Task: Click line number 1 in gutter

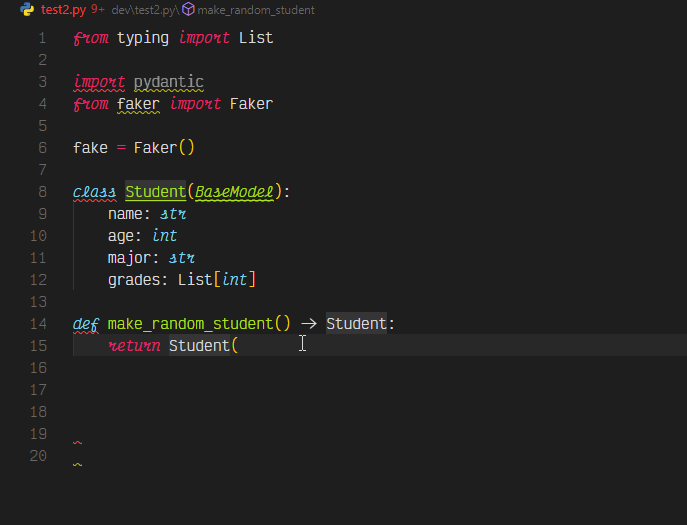Action: click(x=42, y=38)
